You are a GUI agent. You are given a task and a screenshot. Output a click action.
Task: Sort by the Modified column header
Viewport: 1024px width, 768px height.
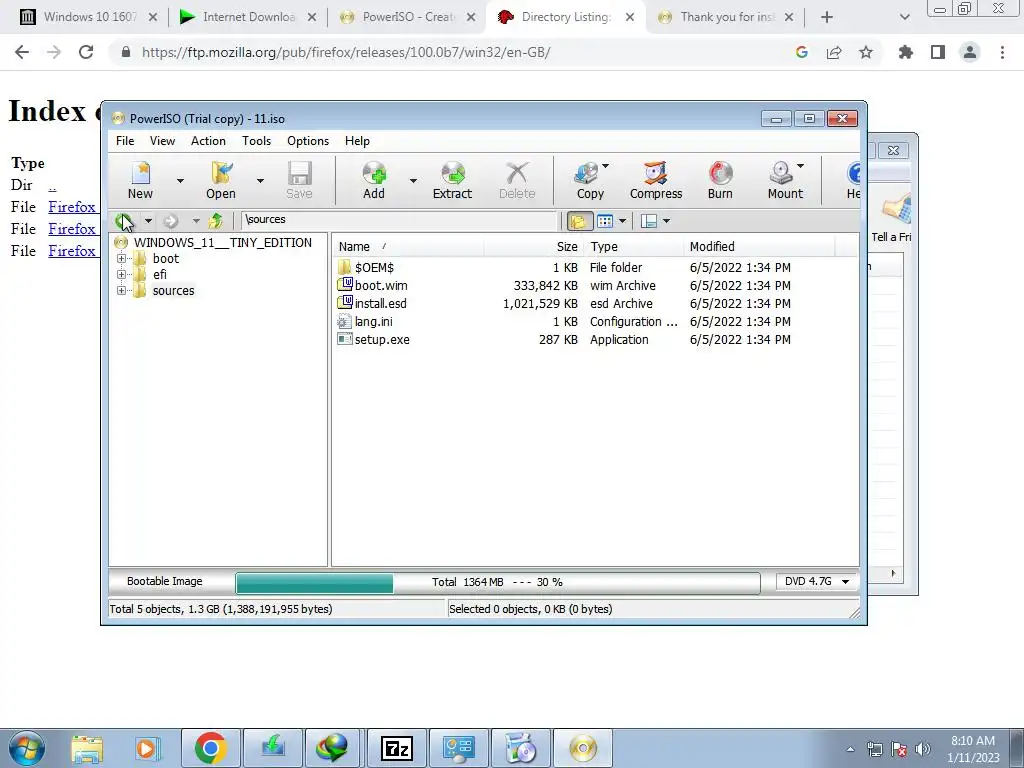[759, 246]
